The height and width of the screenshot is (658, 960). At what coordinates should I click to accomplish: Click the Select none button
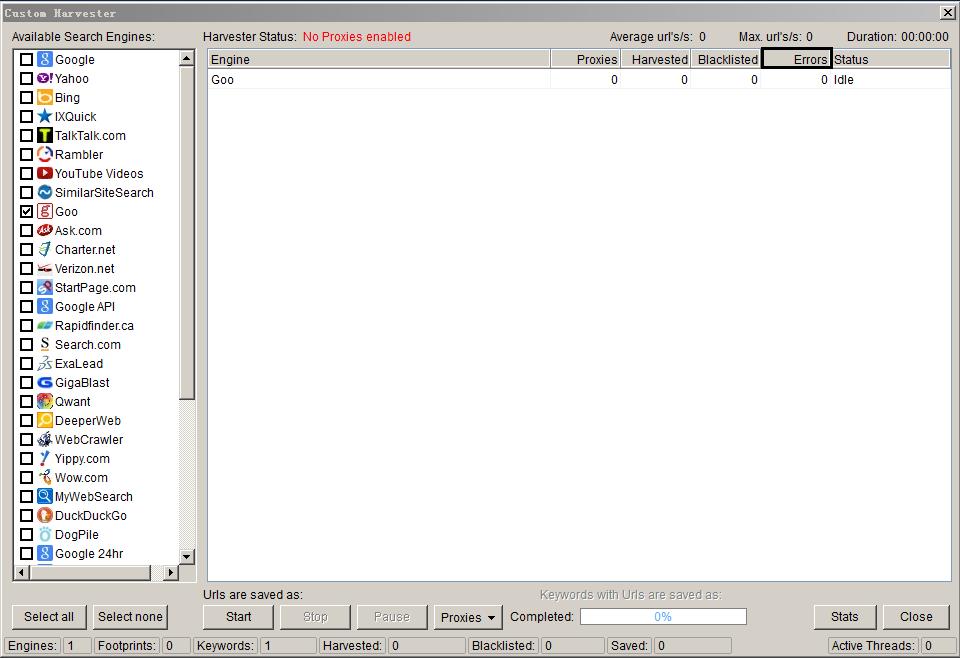(130, 616)
